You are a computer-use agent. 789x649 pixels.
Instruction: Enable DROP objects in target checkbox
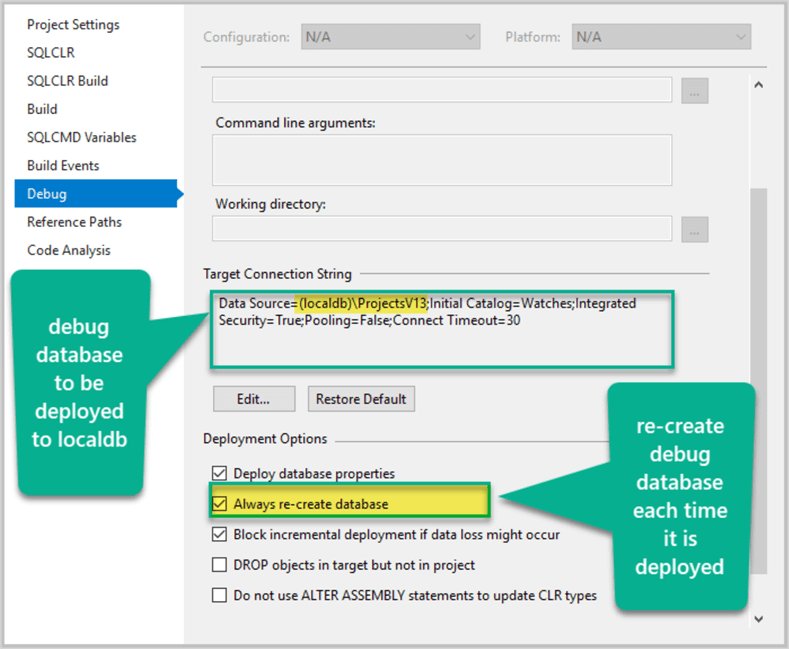pyautogui.click(x=219, y=565)
